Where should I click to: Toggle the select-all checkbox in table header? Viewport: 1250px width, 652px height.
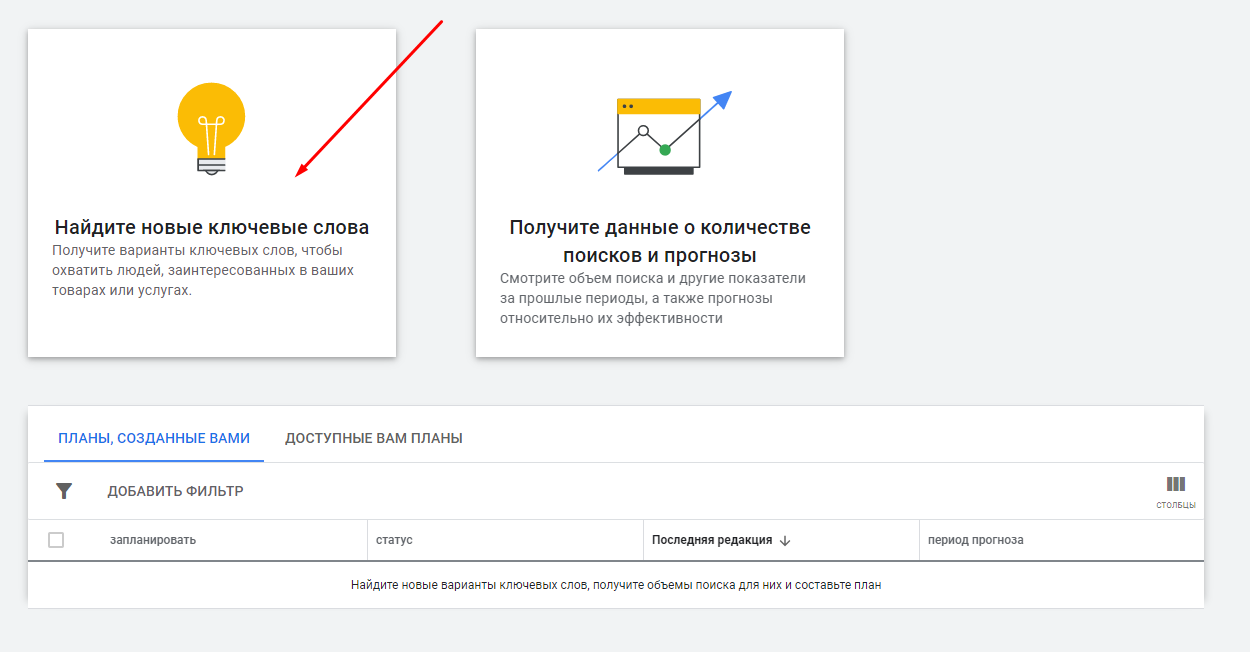coord(56,540)
